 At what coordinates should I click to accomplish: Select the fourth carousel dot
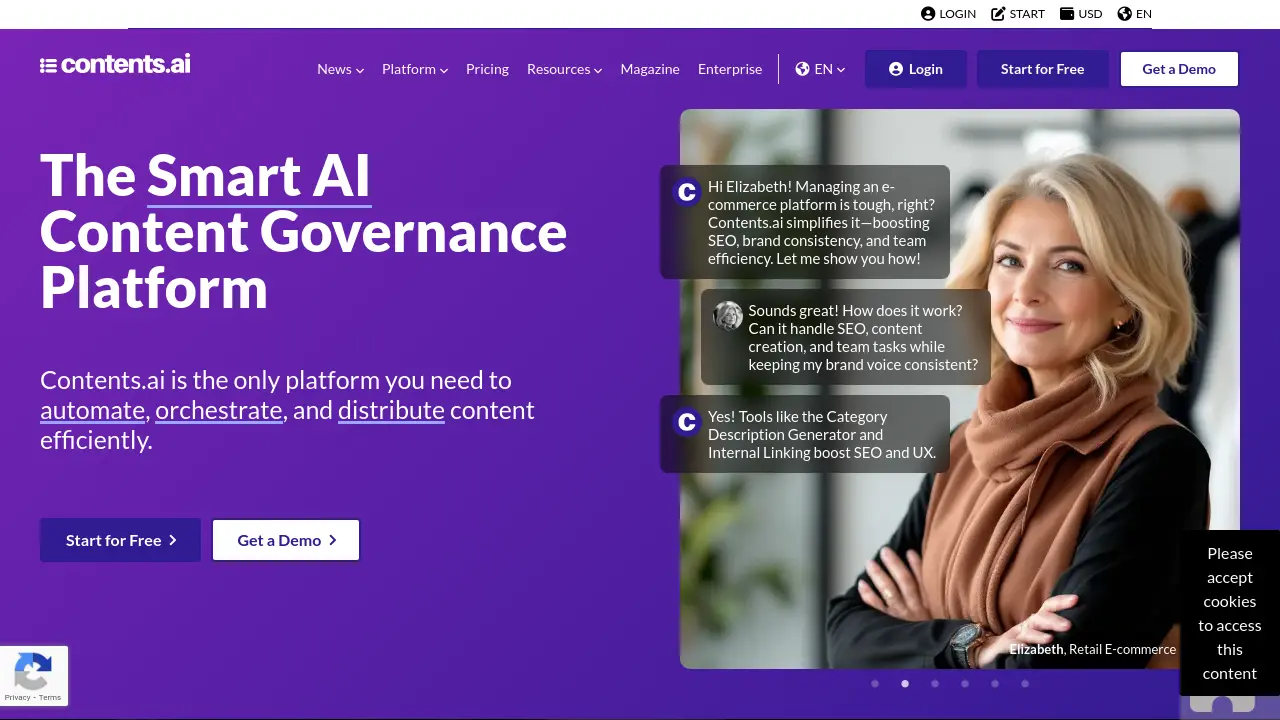pos(965,684)
